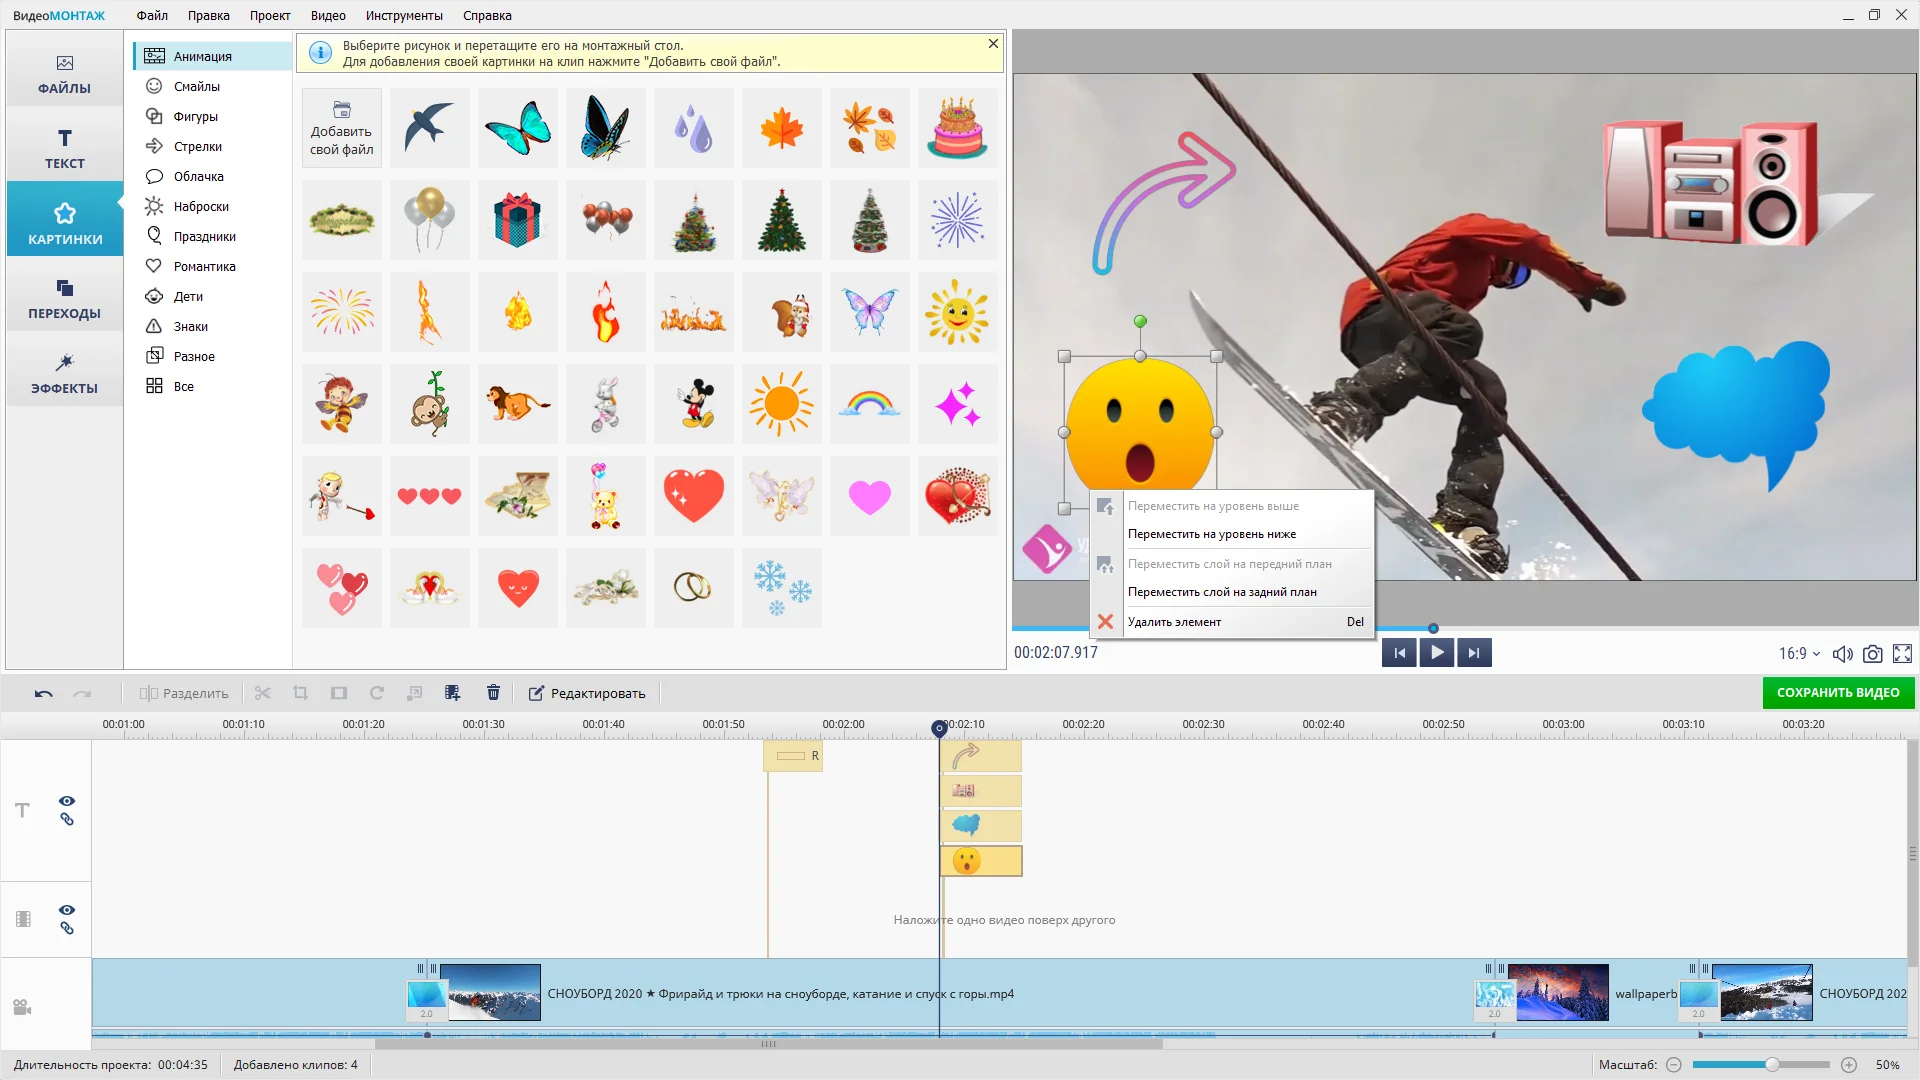
Task: Click the undo arrow in timeline toolbar
Action: 44,693
